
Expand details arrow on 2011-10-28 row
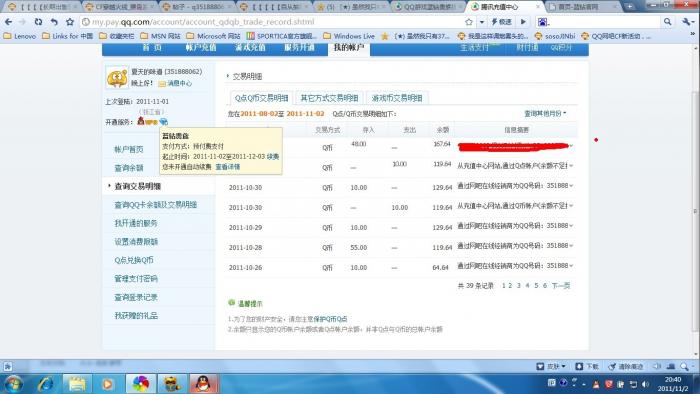point(571,246)
